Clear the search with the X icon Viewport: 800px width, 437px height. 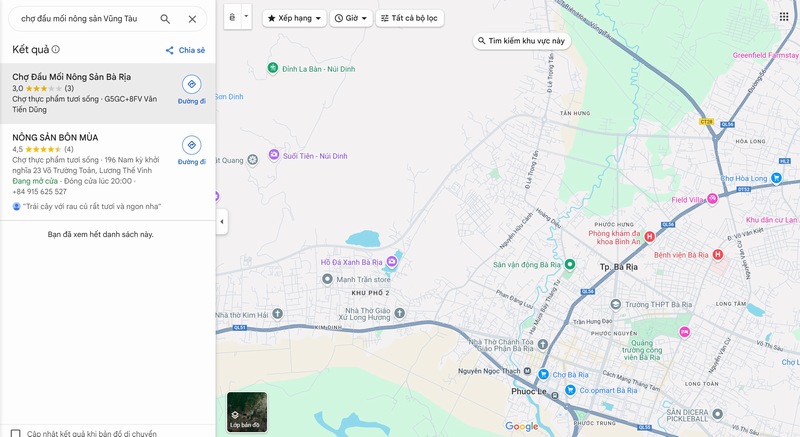192,19
